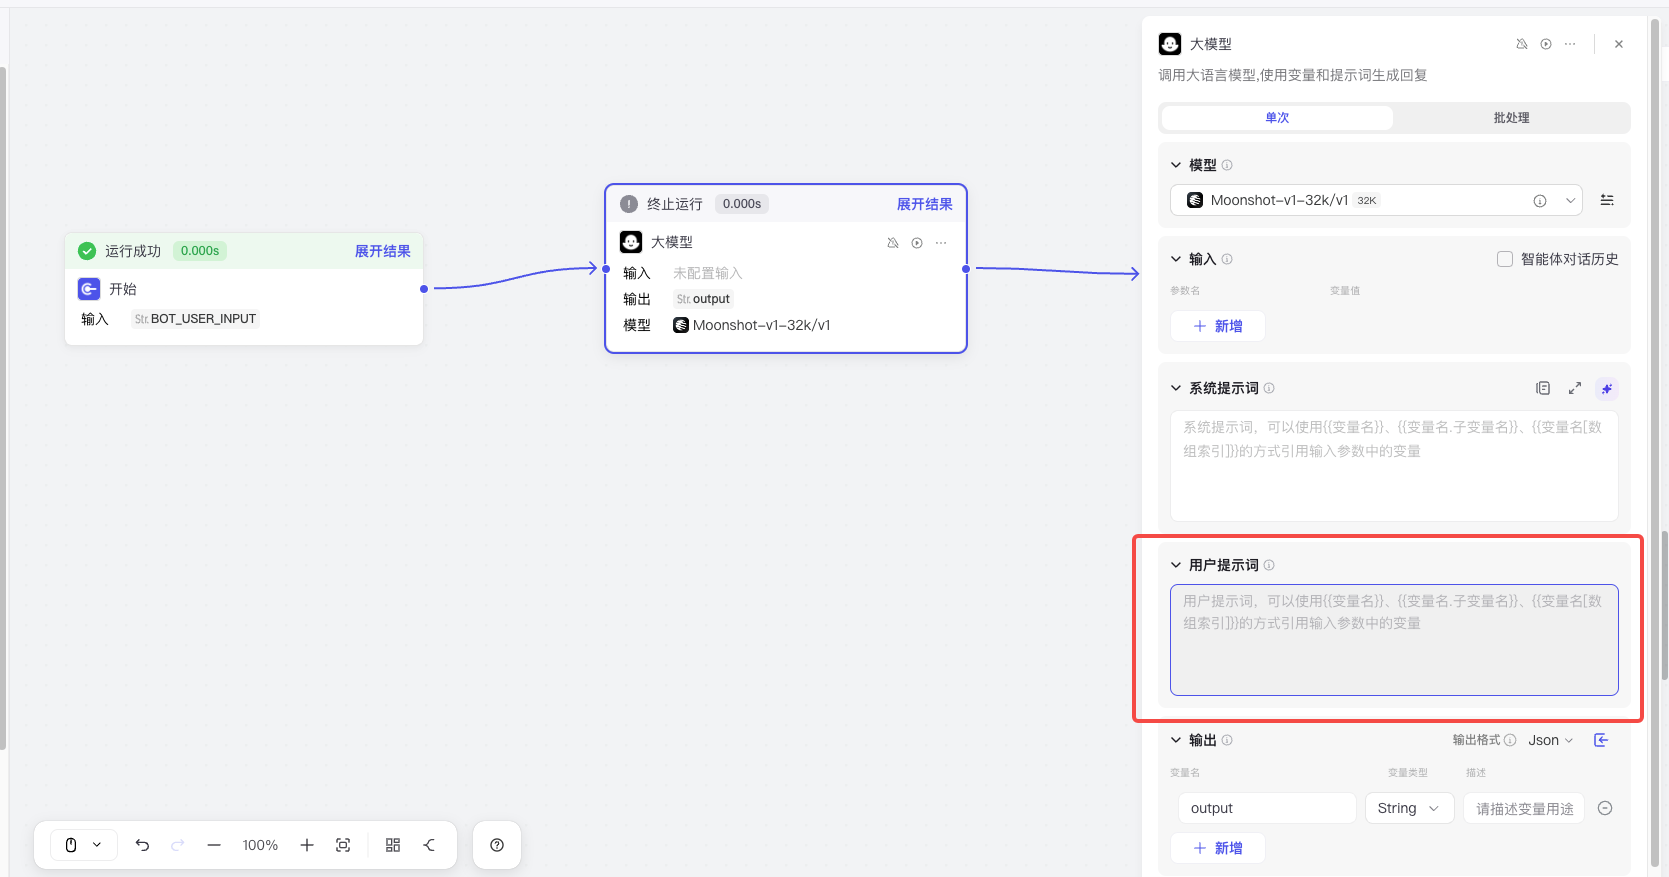
Task: Remove the output variable row
Action: tap(1605, 808)
